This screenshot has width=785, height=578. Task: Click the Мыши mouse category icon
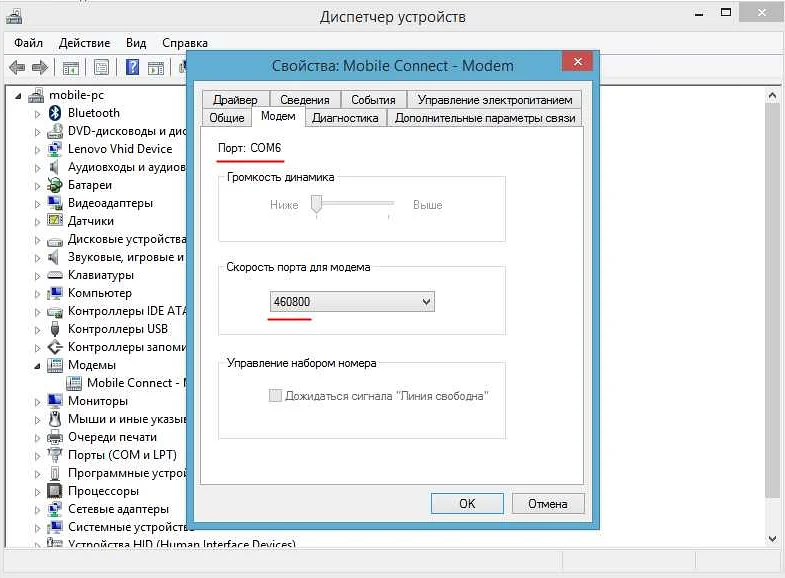coord(55,419)
